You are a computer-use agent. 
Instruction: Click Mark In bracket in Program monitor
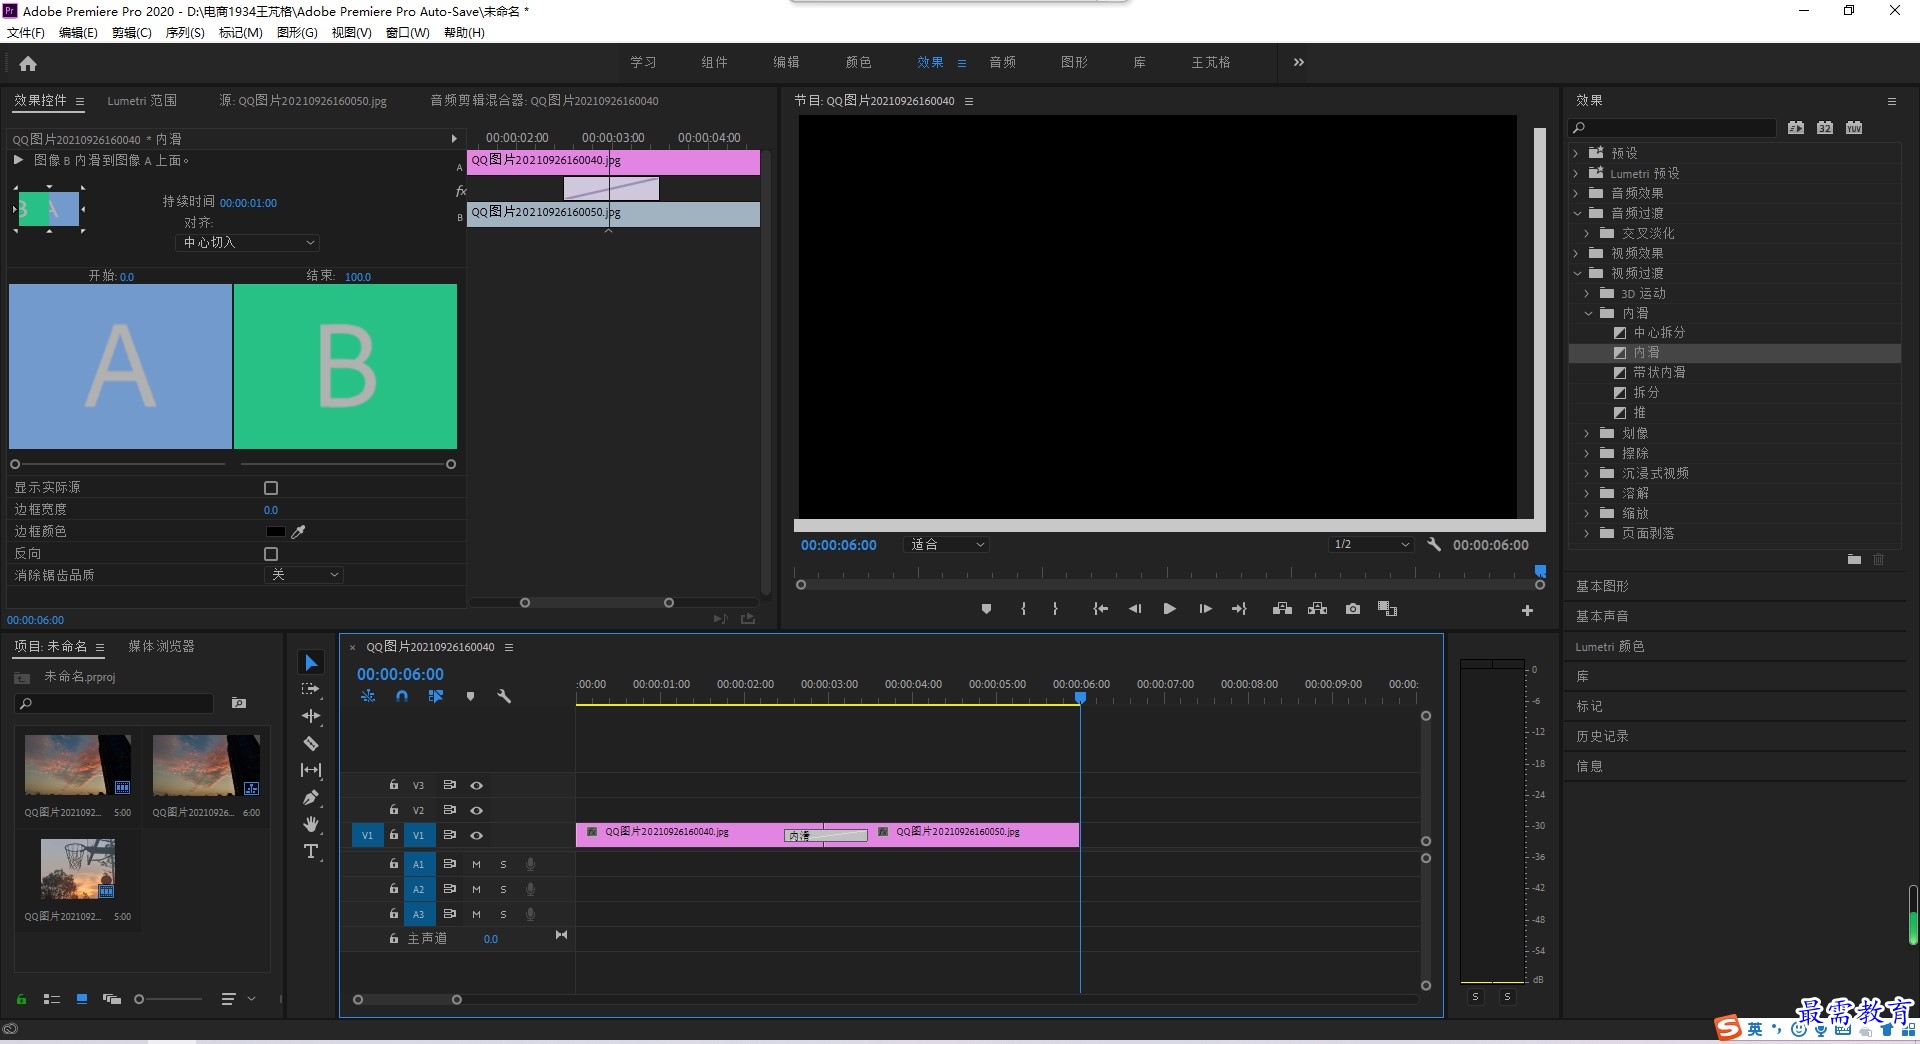pyautogui.click(x=1023, y=609)
